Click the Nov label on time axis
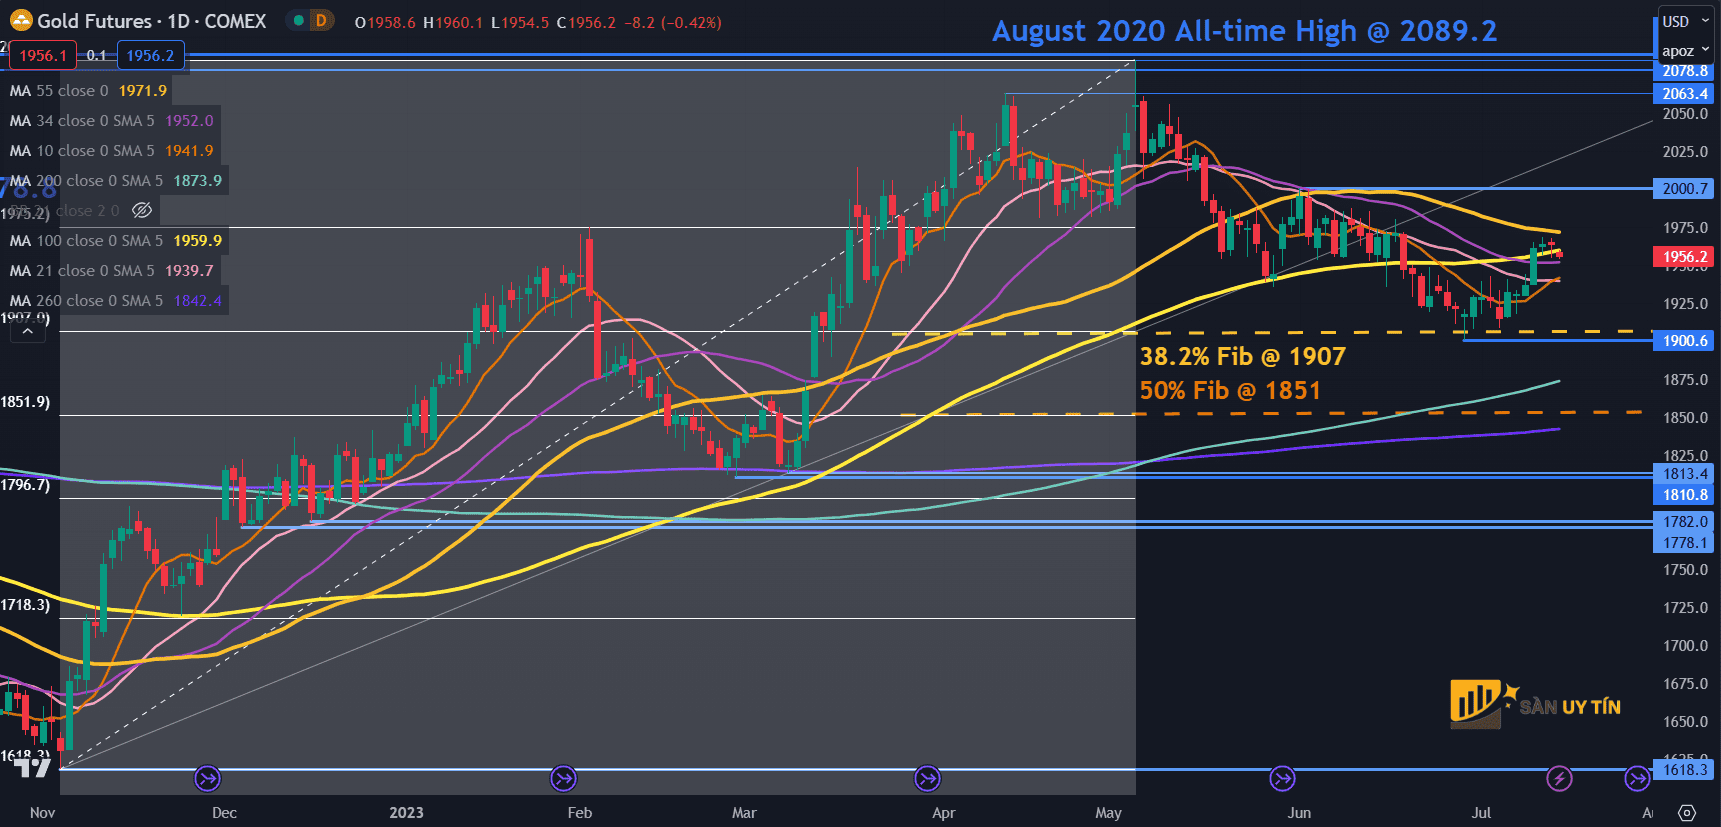The height and width of the screenshot is (827, 1721). pyautogui.click(x=42, y=812)
